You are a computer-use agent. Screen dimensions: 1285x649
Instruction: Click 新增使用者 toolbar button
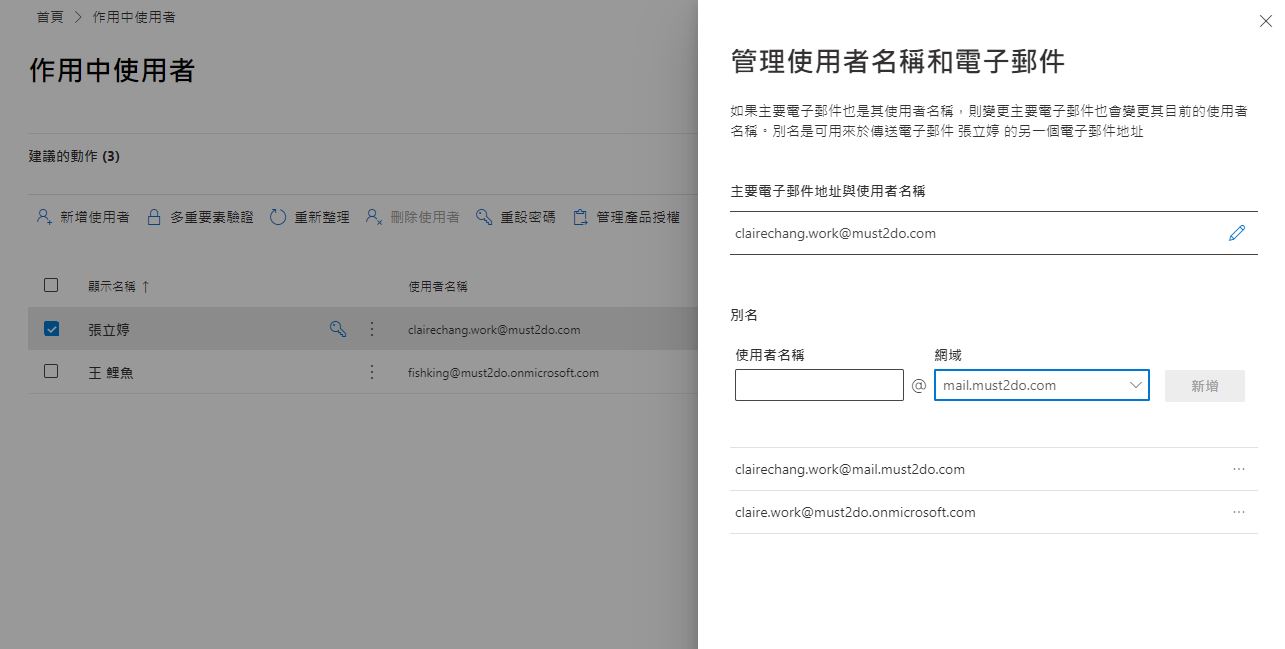(83, 217)
